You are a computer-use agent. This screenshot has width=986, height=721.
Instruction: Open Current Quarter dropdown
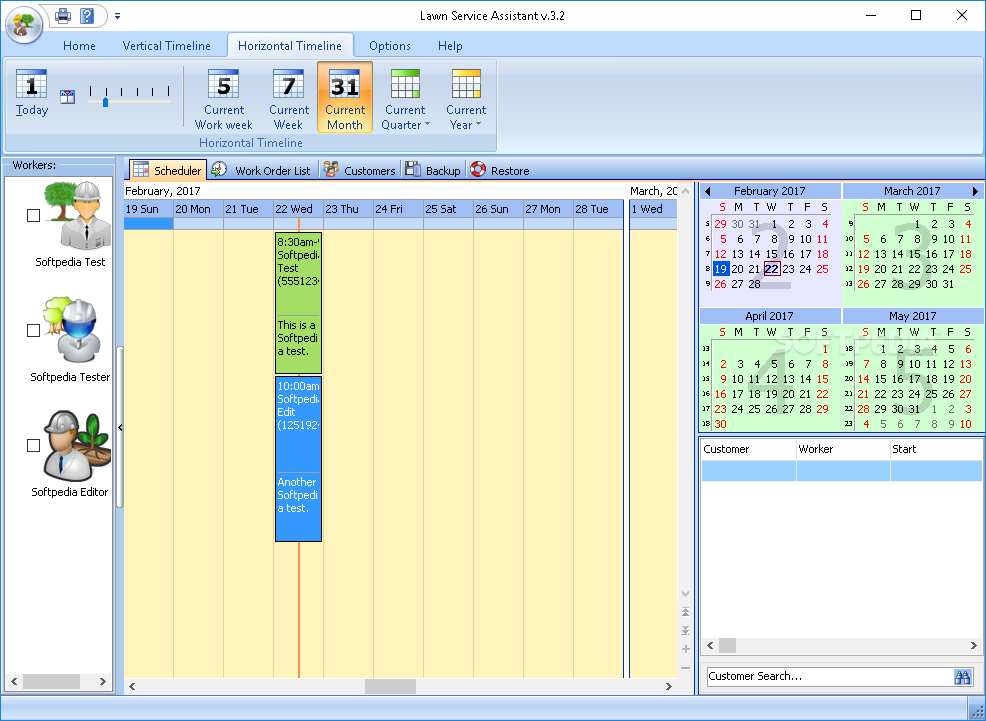coord(405,99)
